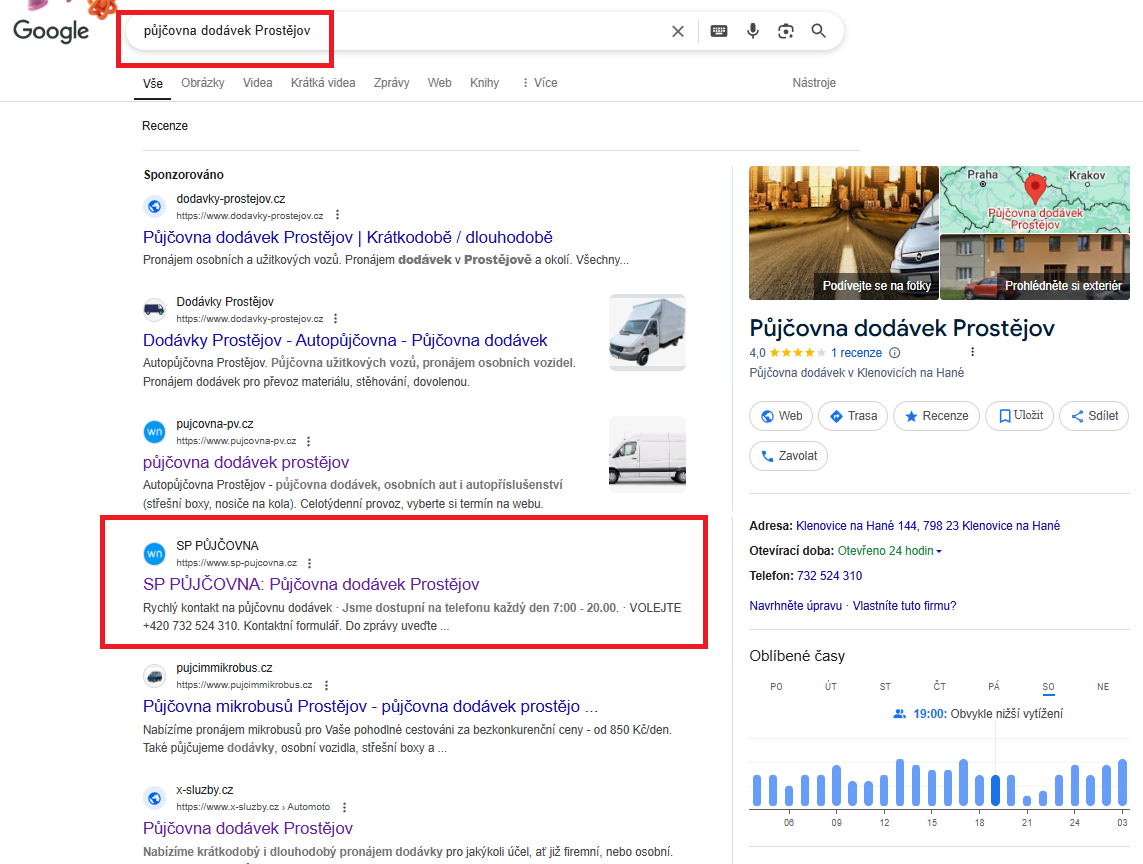This screenshot has height=864, width=1143.
Task: Click the Web button in business panel
Action: pos(781,416)
